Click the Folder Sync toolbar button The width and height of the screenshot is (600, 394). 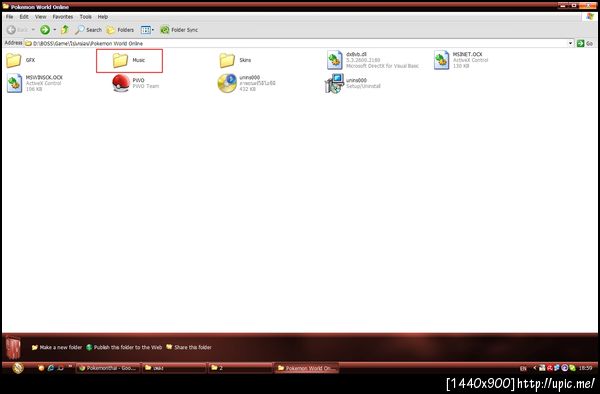point(179,29)
